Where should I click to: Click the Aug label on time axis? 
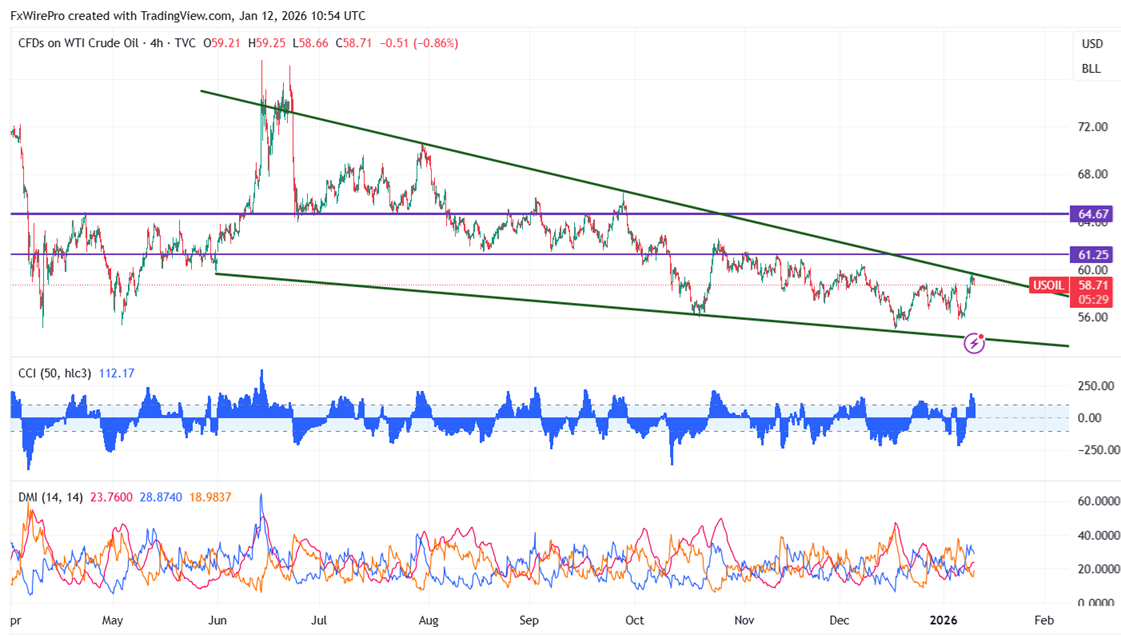pos(428,621)
